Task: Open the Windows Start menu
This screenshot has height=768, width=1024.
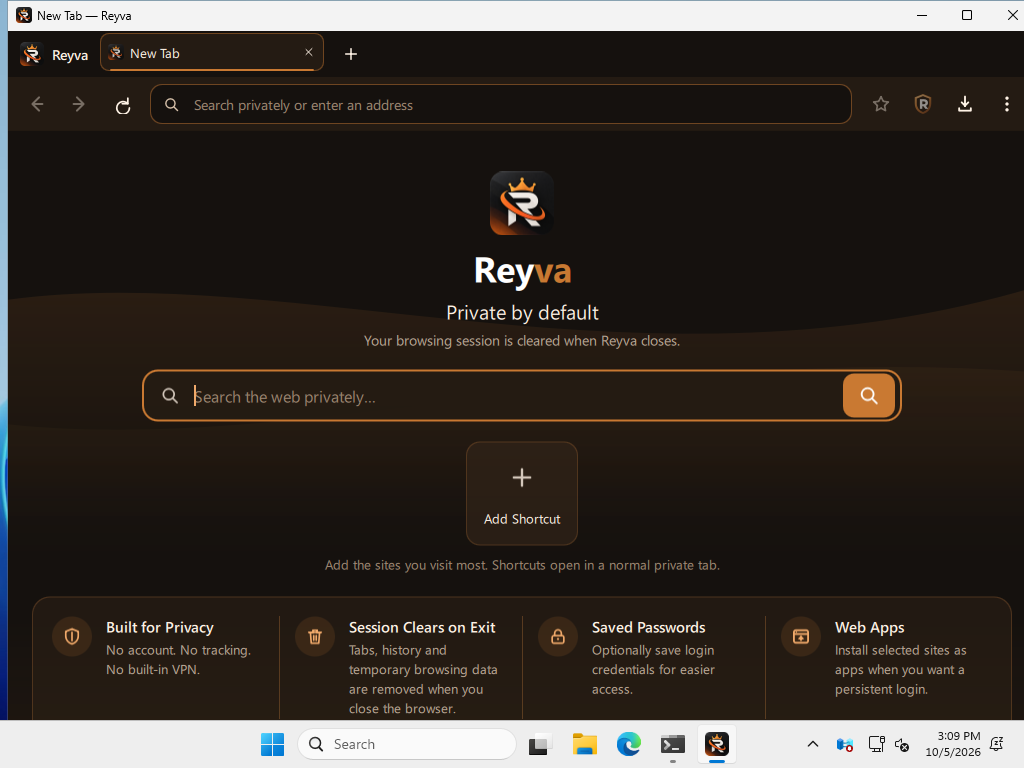Action: click(272, 744)
